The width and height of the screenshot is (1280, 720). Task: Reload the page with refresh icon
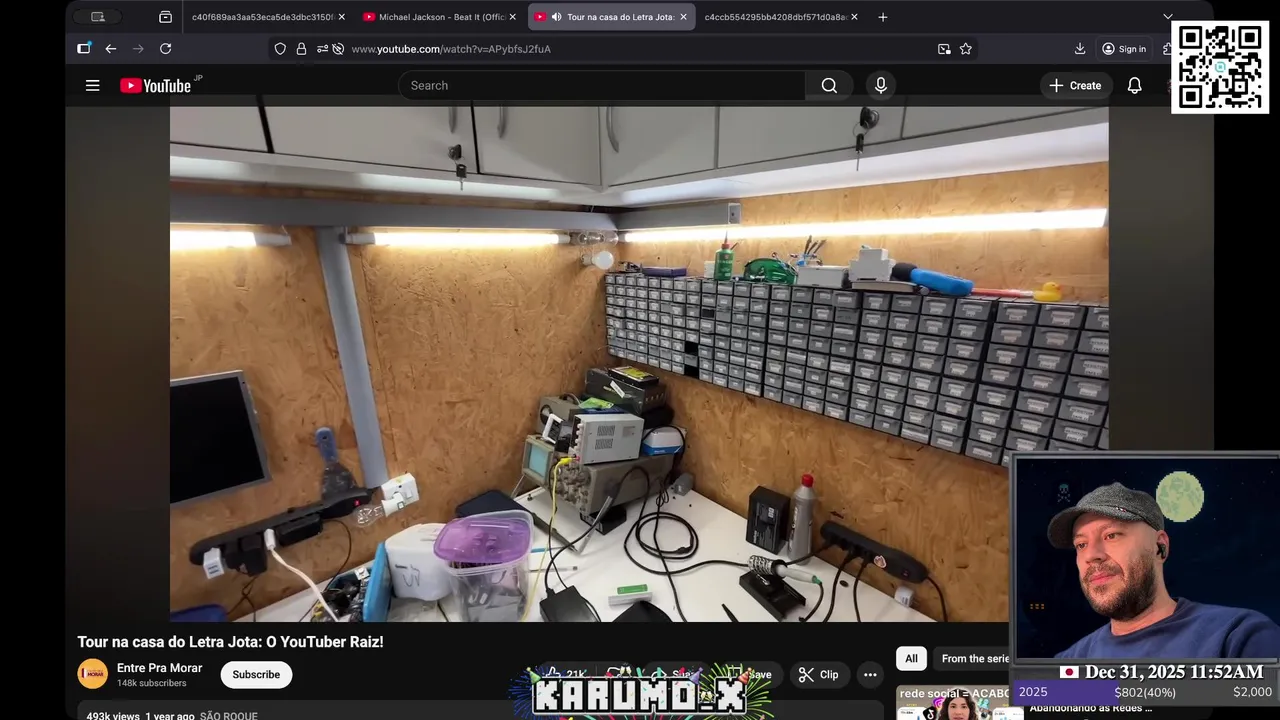click(x=165, y=49)
